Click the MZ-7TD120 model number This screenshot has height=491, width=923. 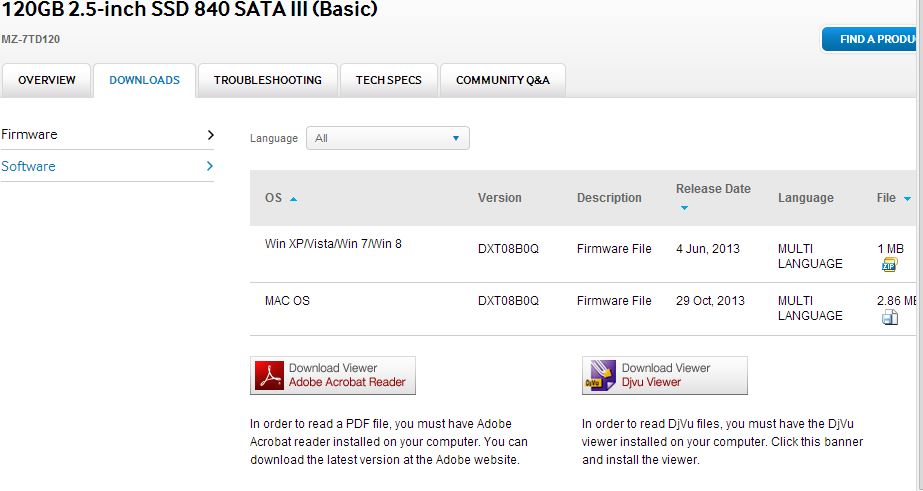[x=31, y=39]
